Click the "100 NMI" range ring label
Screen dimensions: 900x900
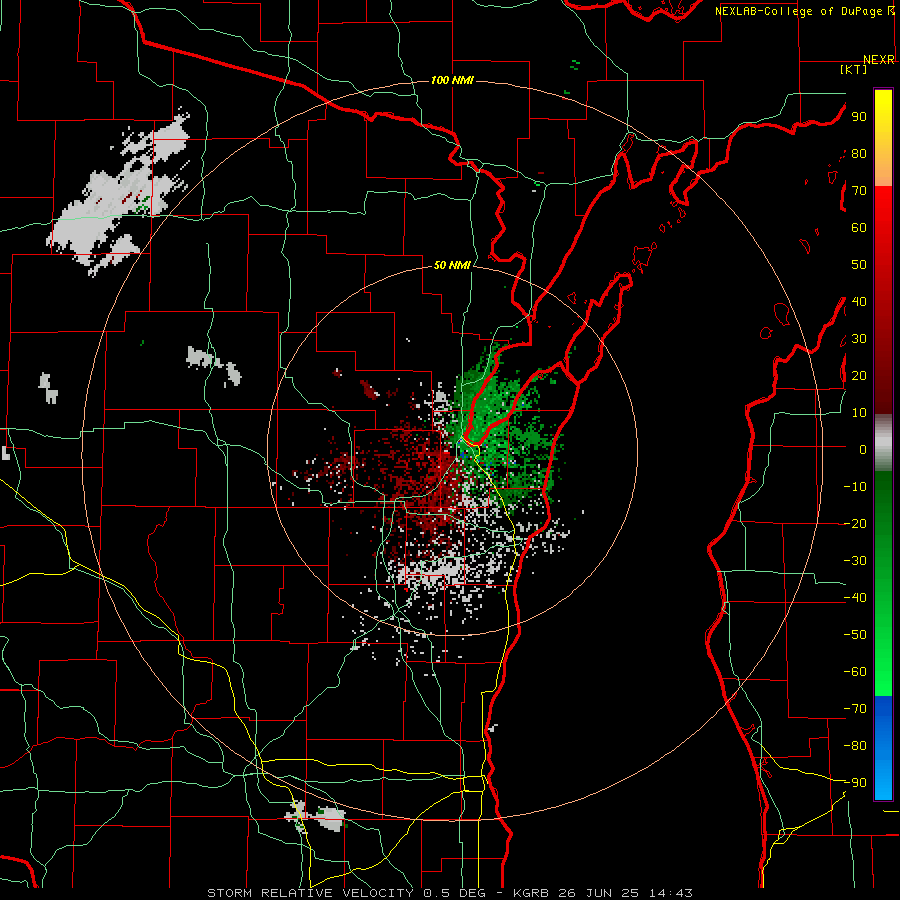coord(452,80)
